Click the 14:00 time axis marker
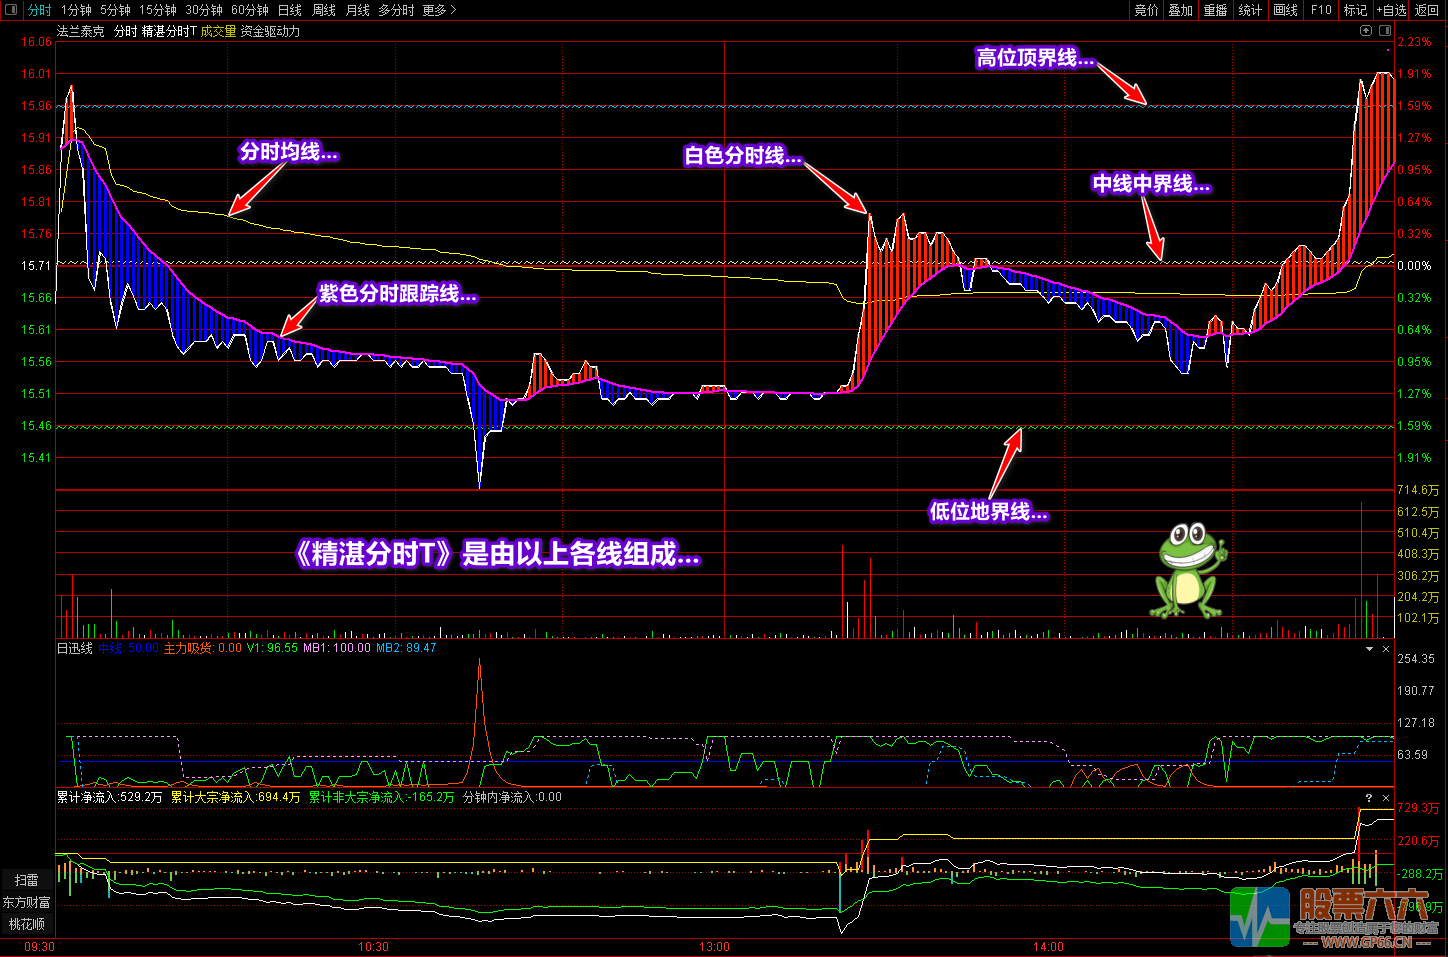The width and height of the screenshot is (1448, 957). point(1048,946)
